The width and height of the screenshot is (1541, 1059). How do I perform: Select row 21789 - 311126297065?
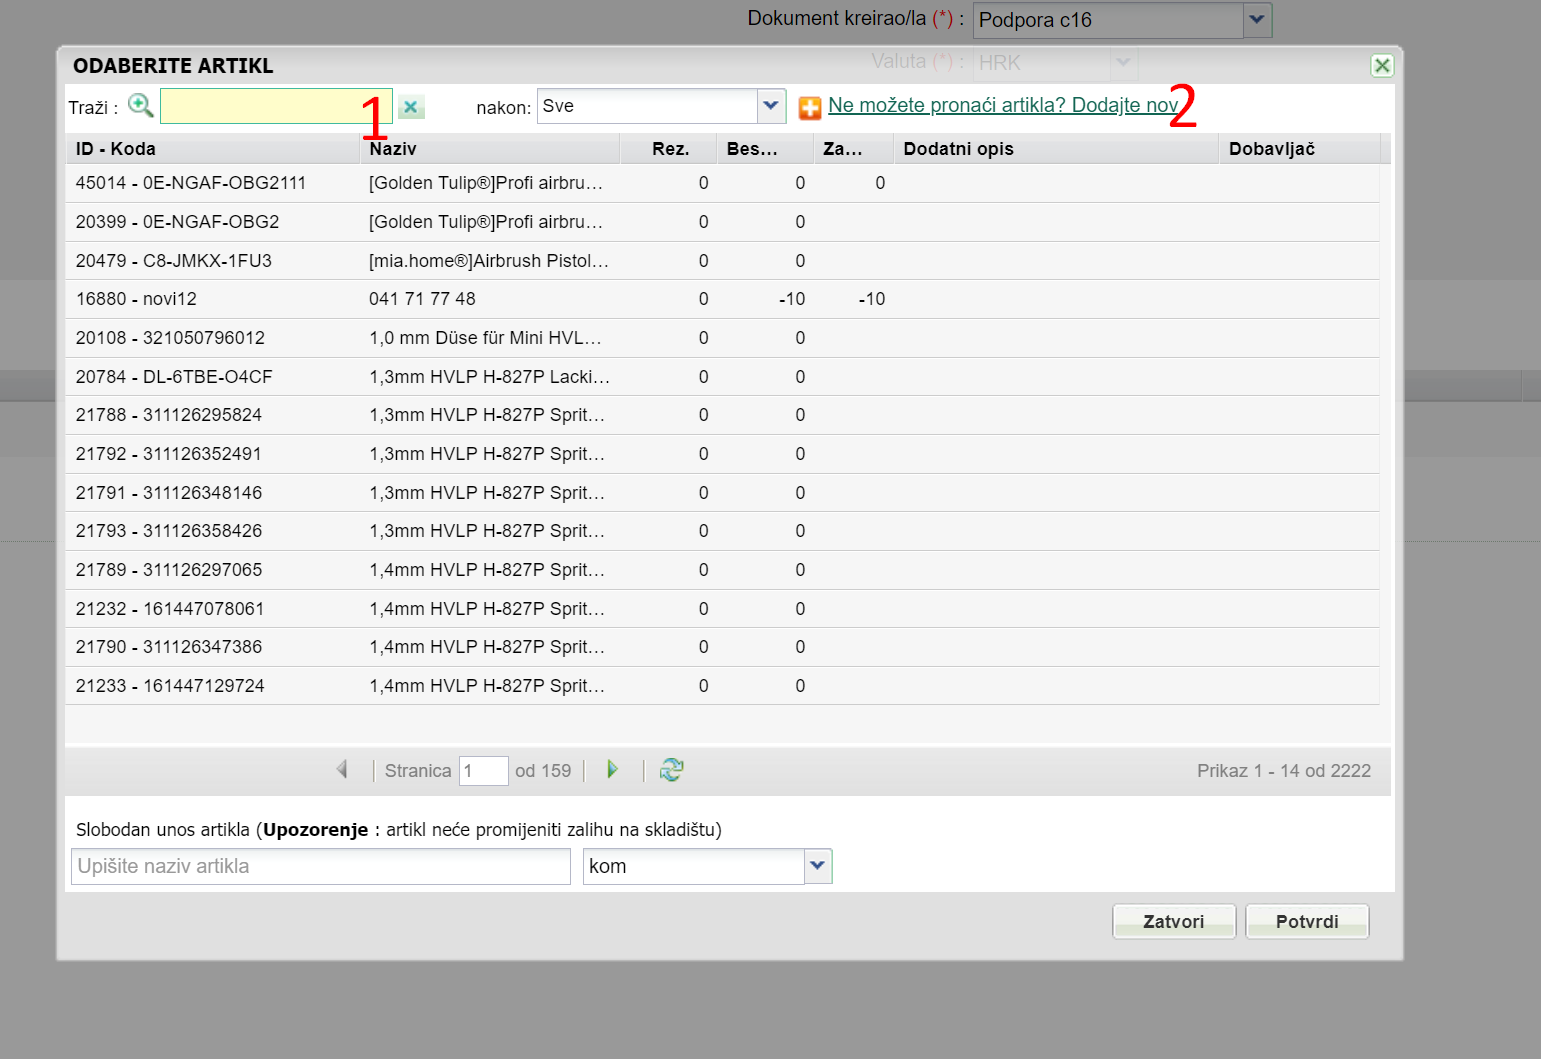pyautogui.click(x=722, y=570)
